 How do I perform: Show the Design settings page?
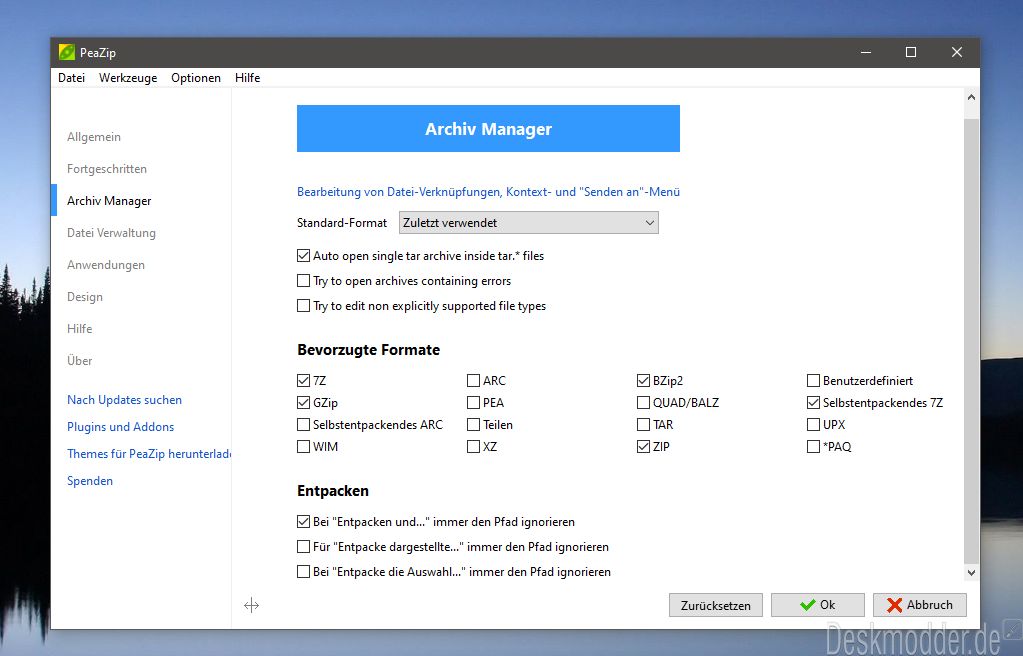[x=85, y=297]
